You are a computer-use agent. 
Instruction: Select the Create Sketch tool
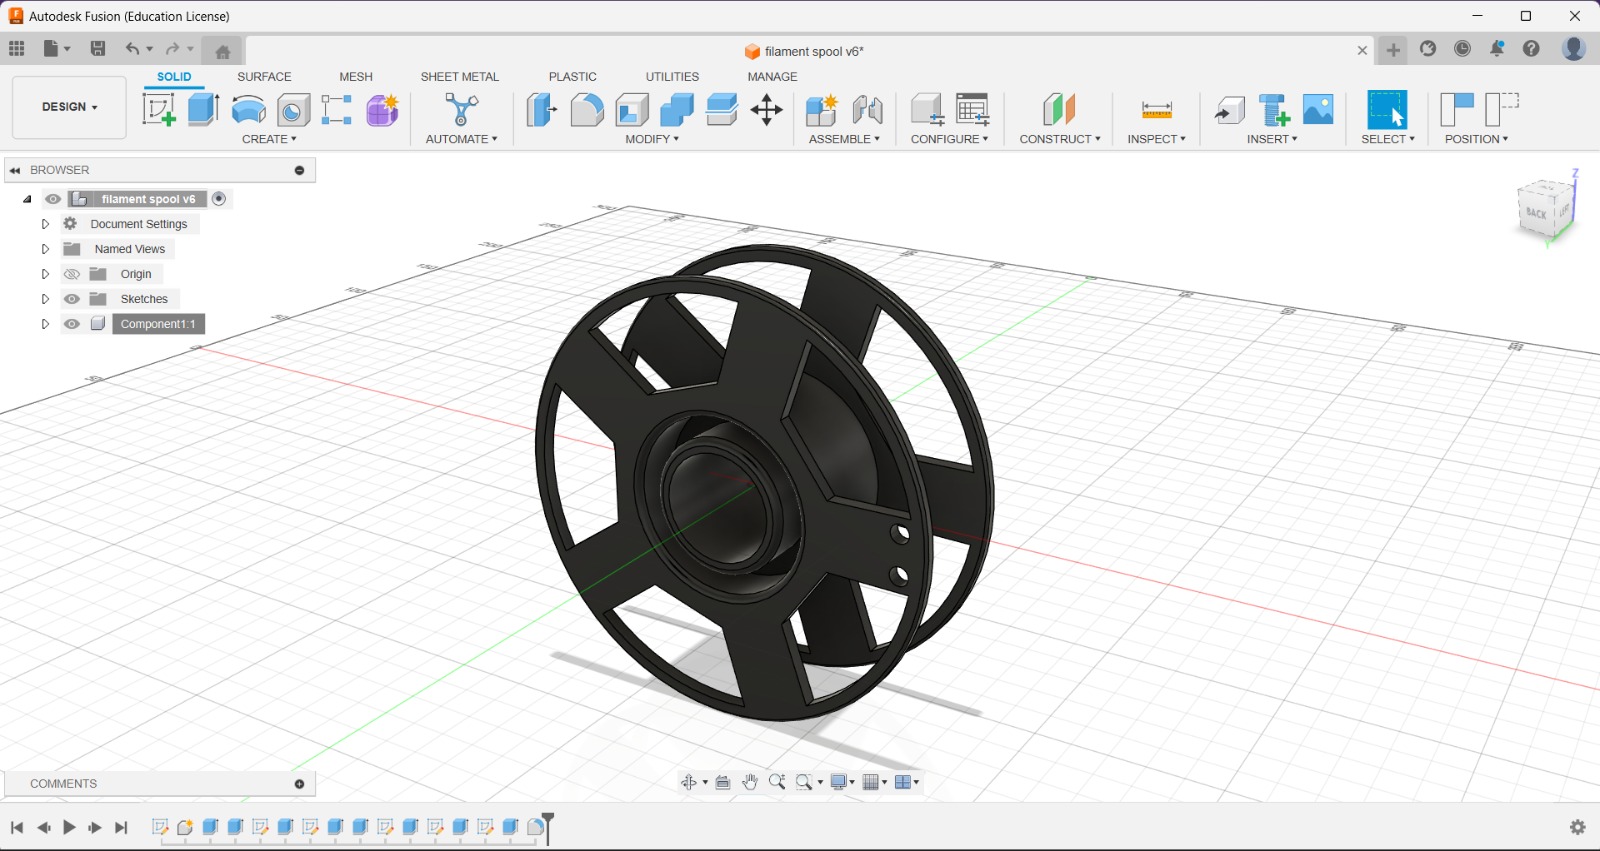(x=159, y=109)
